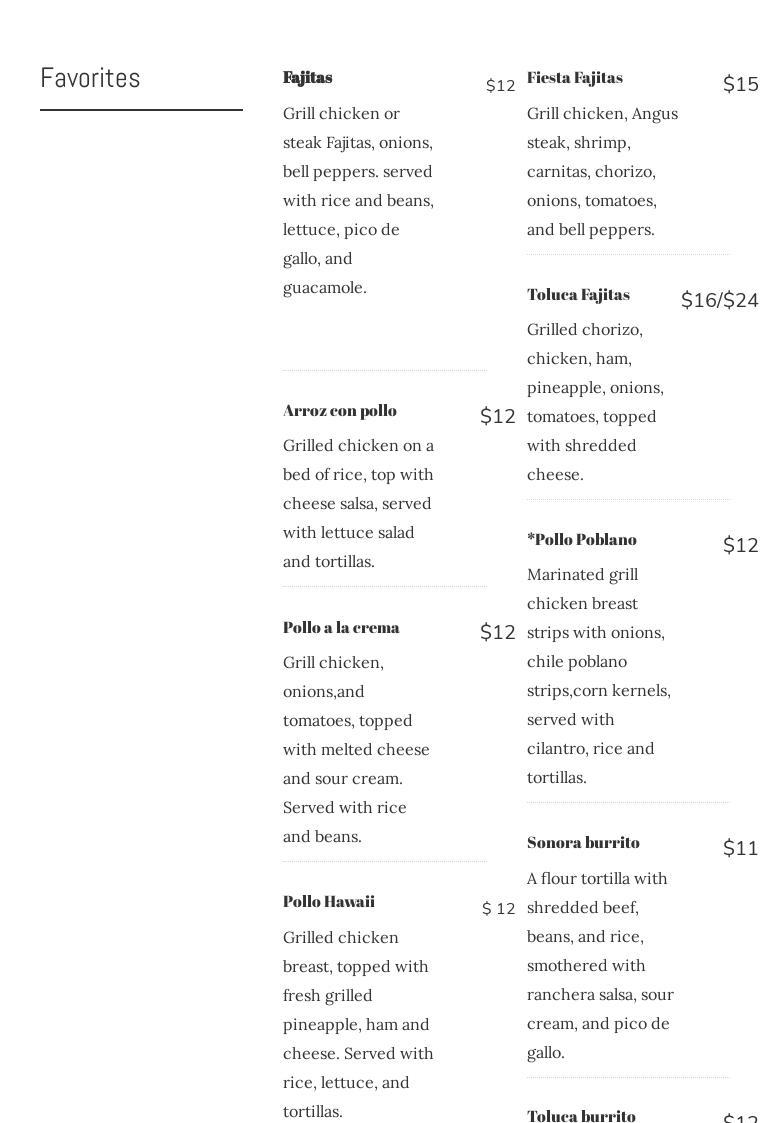Click the Pollo Hawaii price
The image size is (770, 1123).
coord(498,908)
